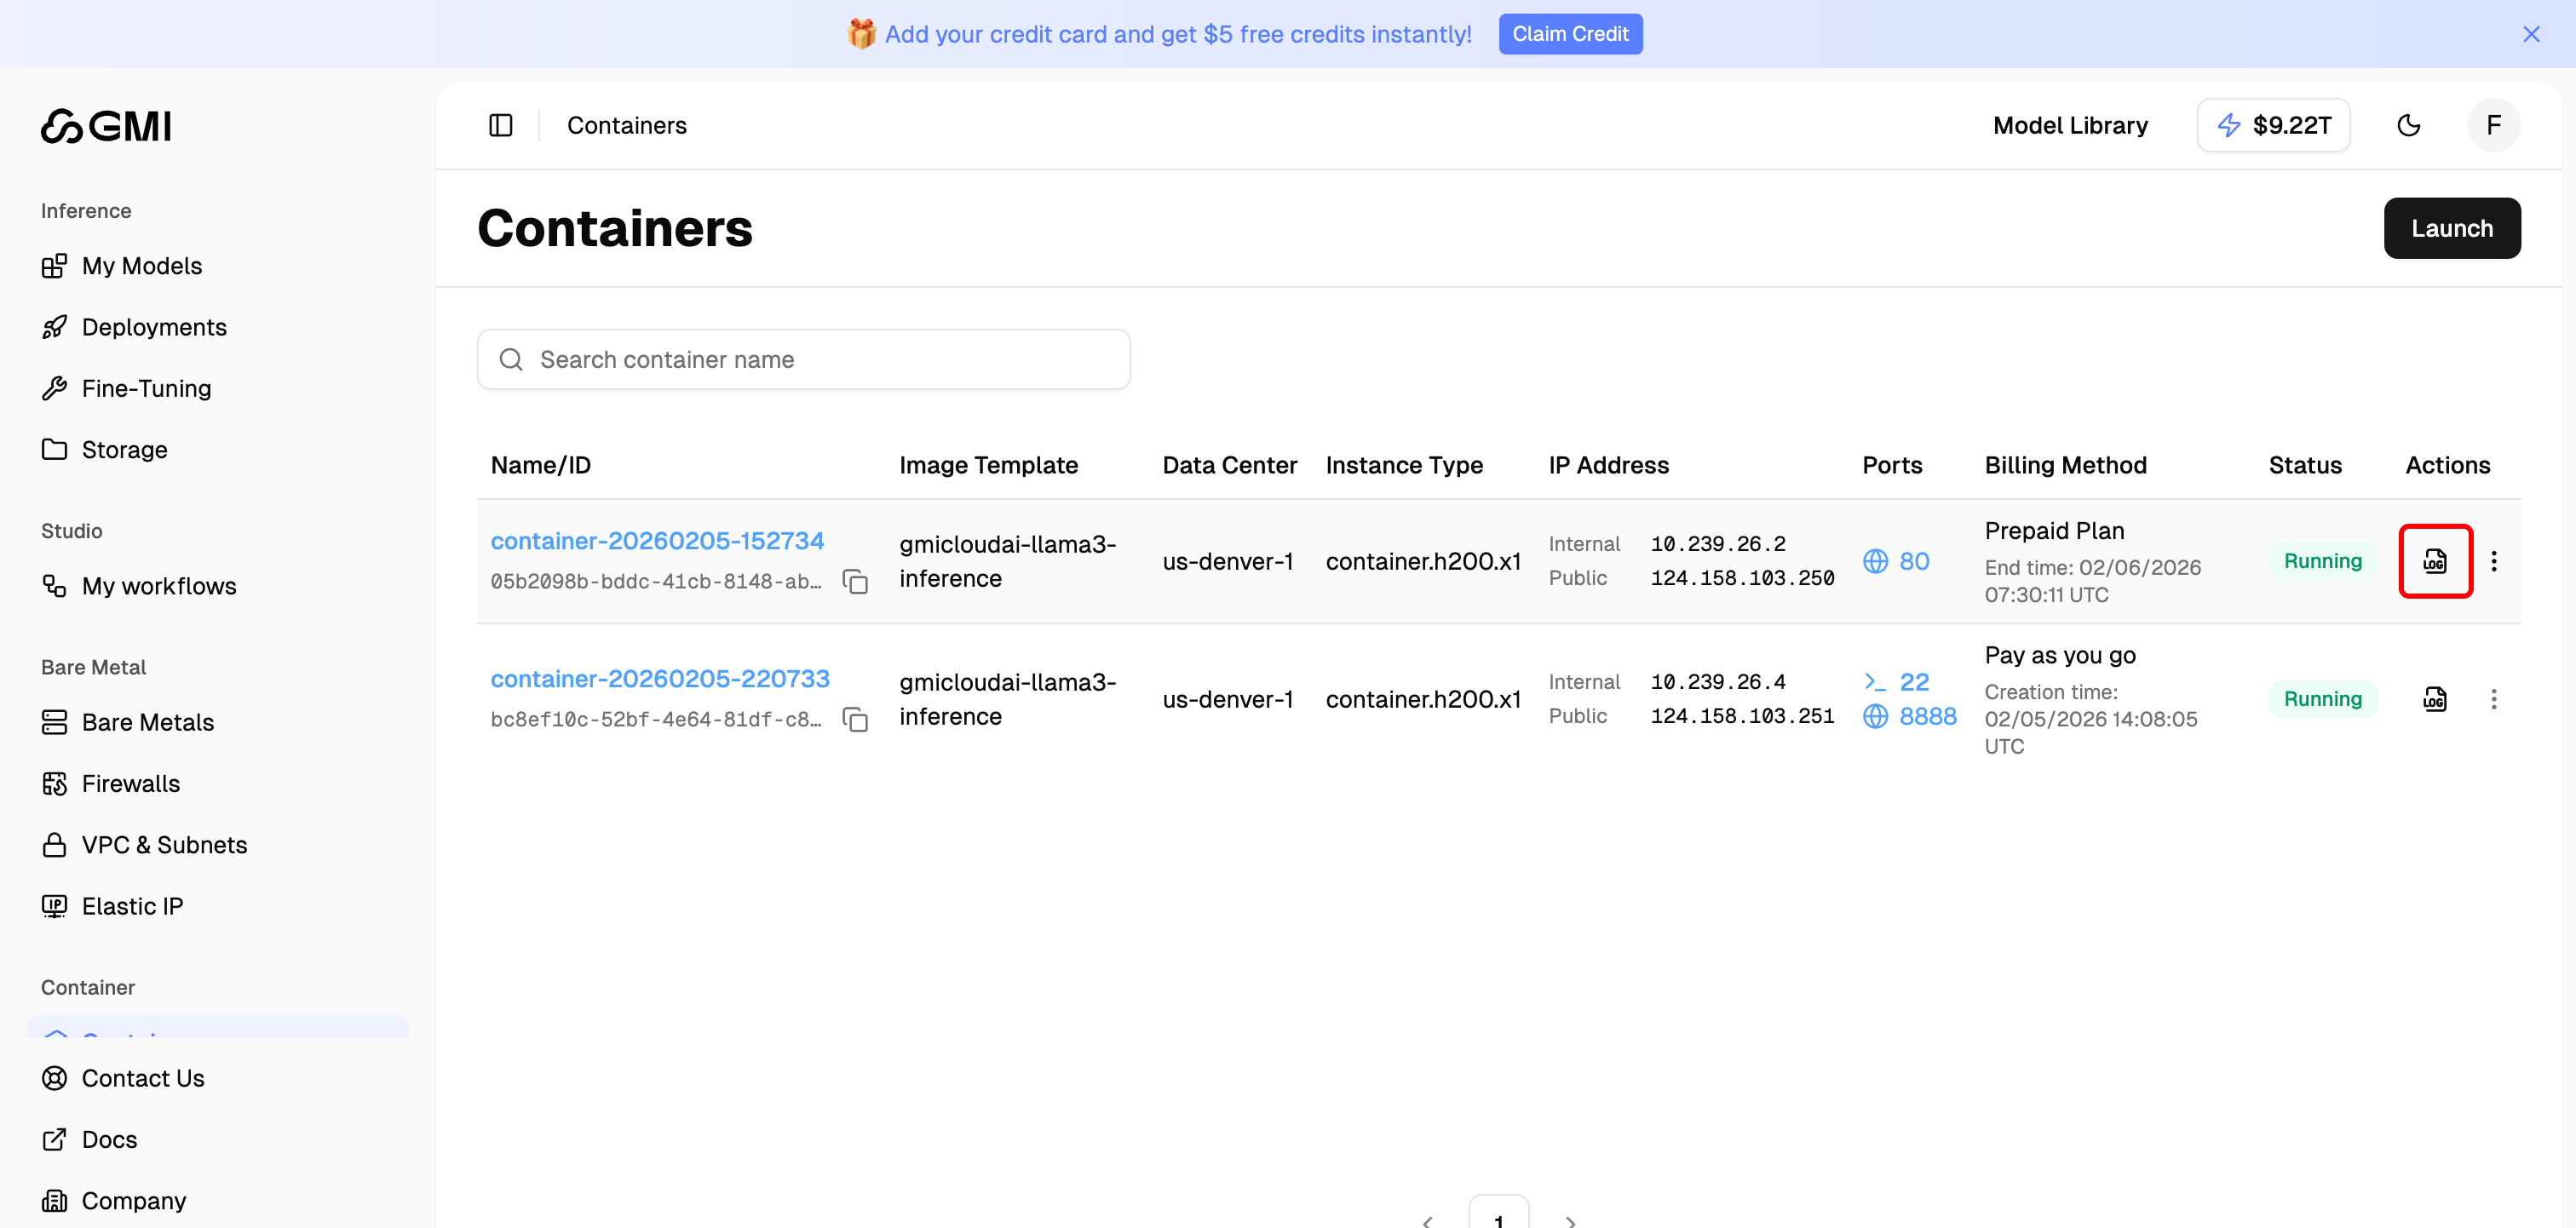This screenshot has width=2576, height=1228.
Task: Claim the $5 free credit
Action: [x=1570, y=33]
